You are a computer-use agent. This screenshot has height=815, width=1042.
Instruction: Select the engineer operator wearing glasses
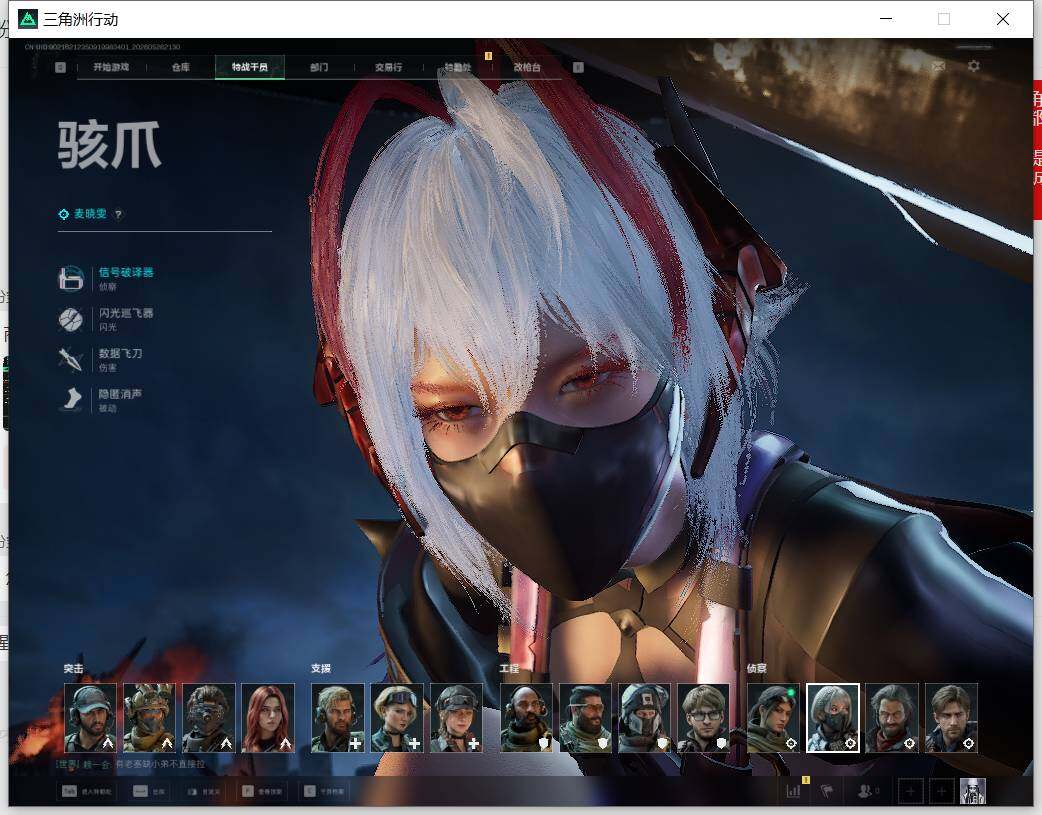click(704, 718)
